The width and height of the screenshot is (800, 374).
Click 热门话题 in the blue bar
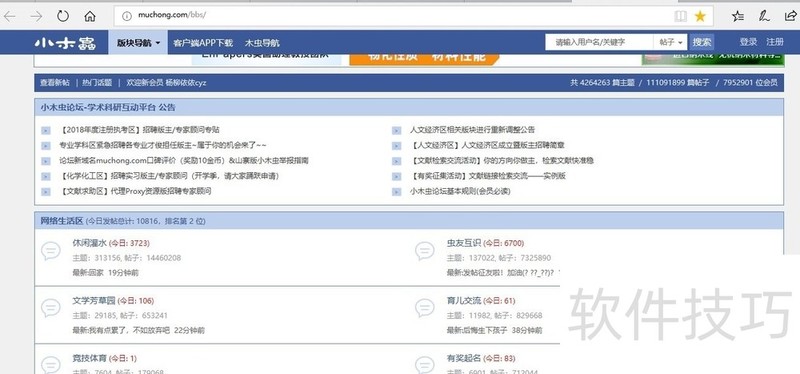point(97,83)
